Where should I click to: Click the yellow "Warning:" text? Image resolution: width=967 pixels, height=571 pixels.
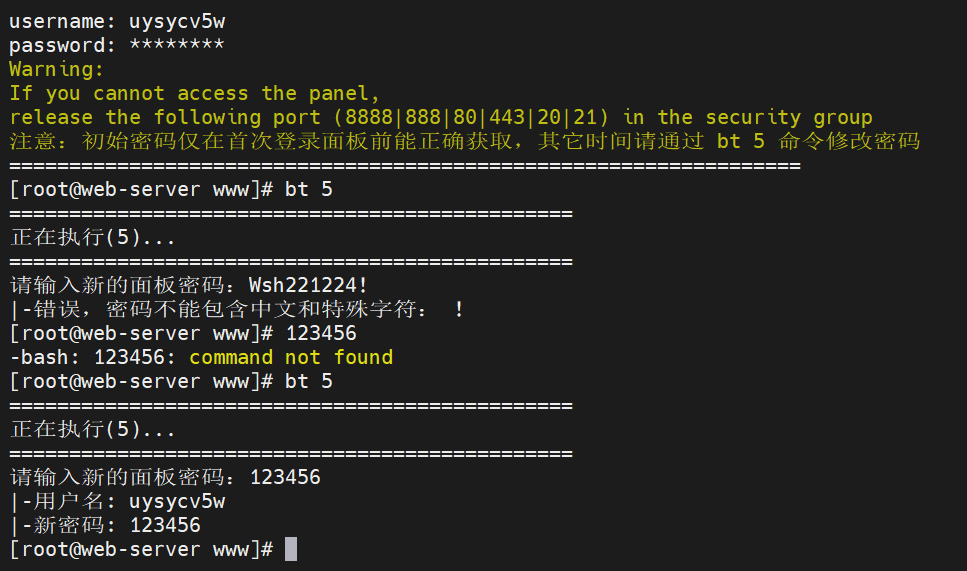[57, 69]
